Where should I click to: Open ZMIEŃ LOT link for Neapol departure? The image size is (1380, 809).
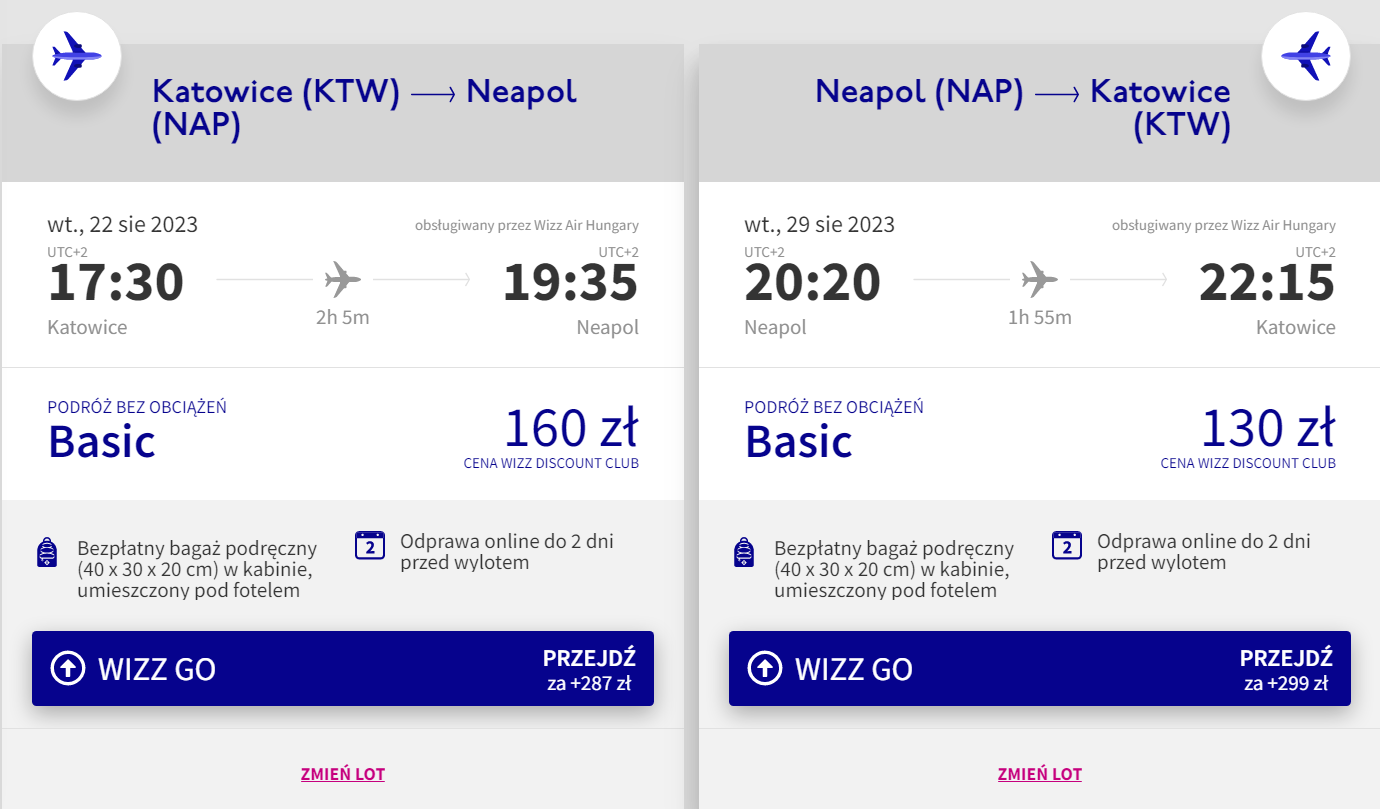1040,774
